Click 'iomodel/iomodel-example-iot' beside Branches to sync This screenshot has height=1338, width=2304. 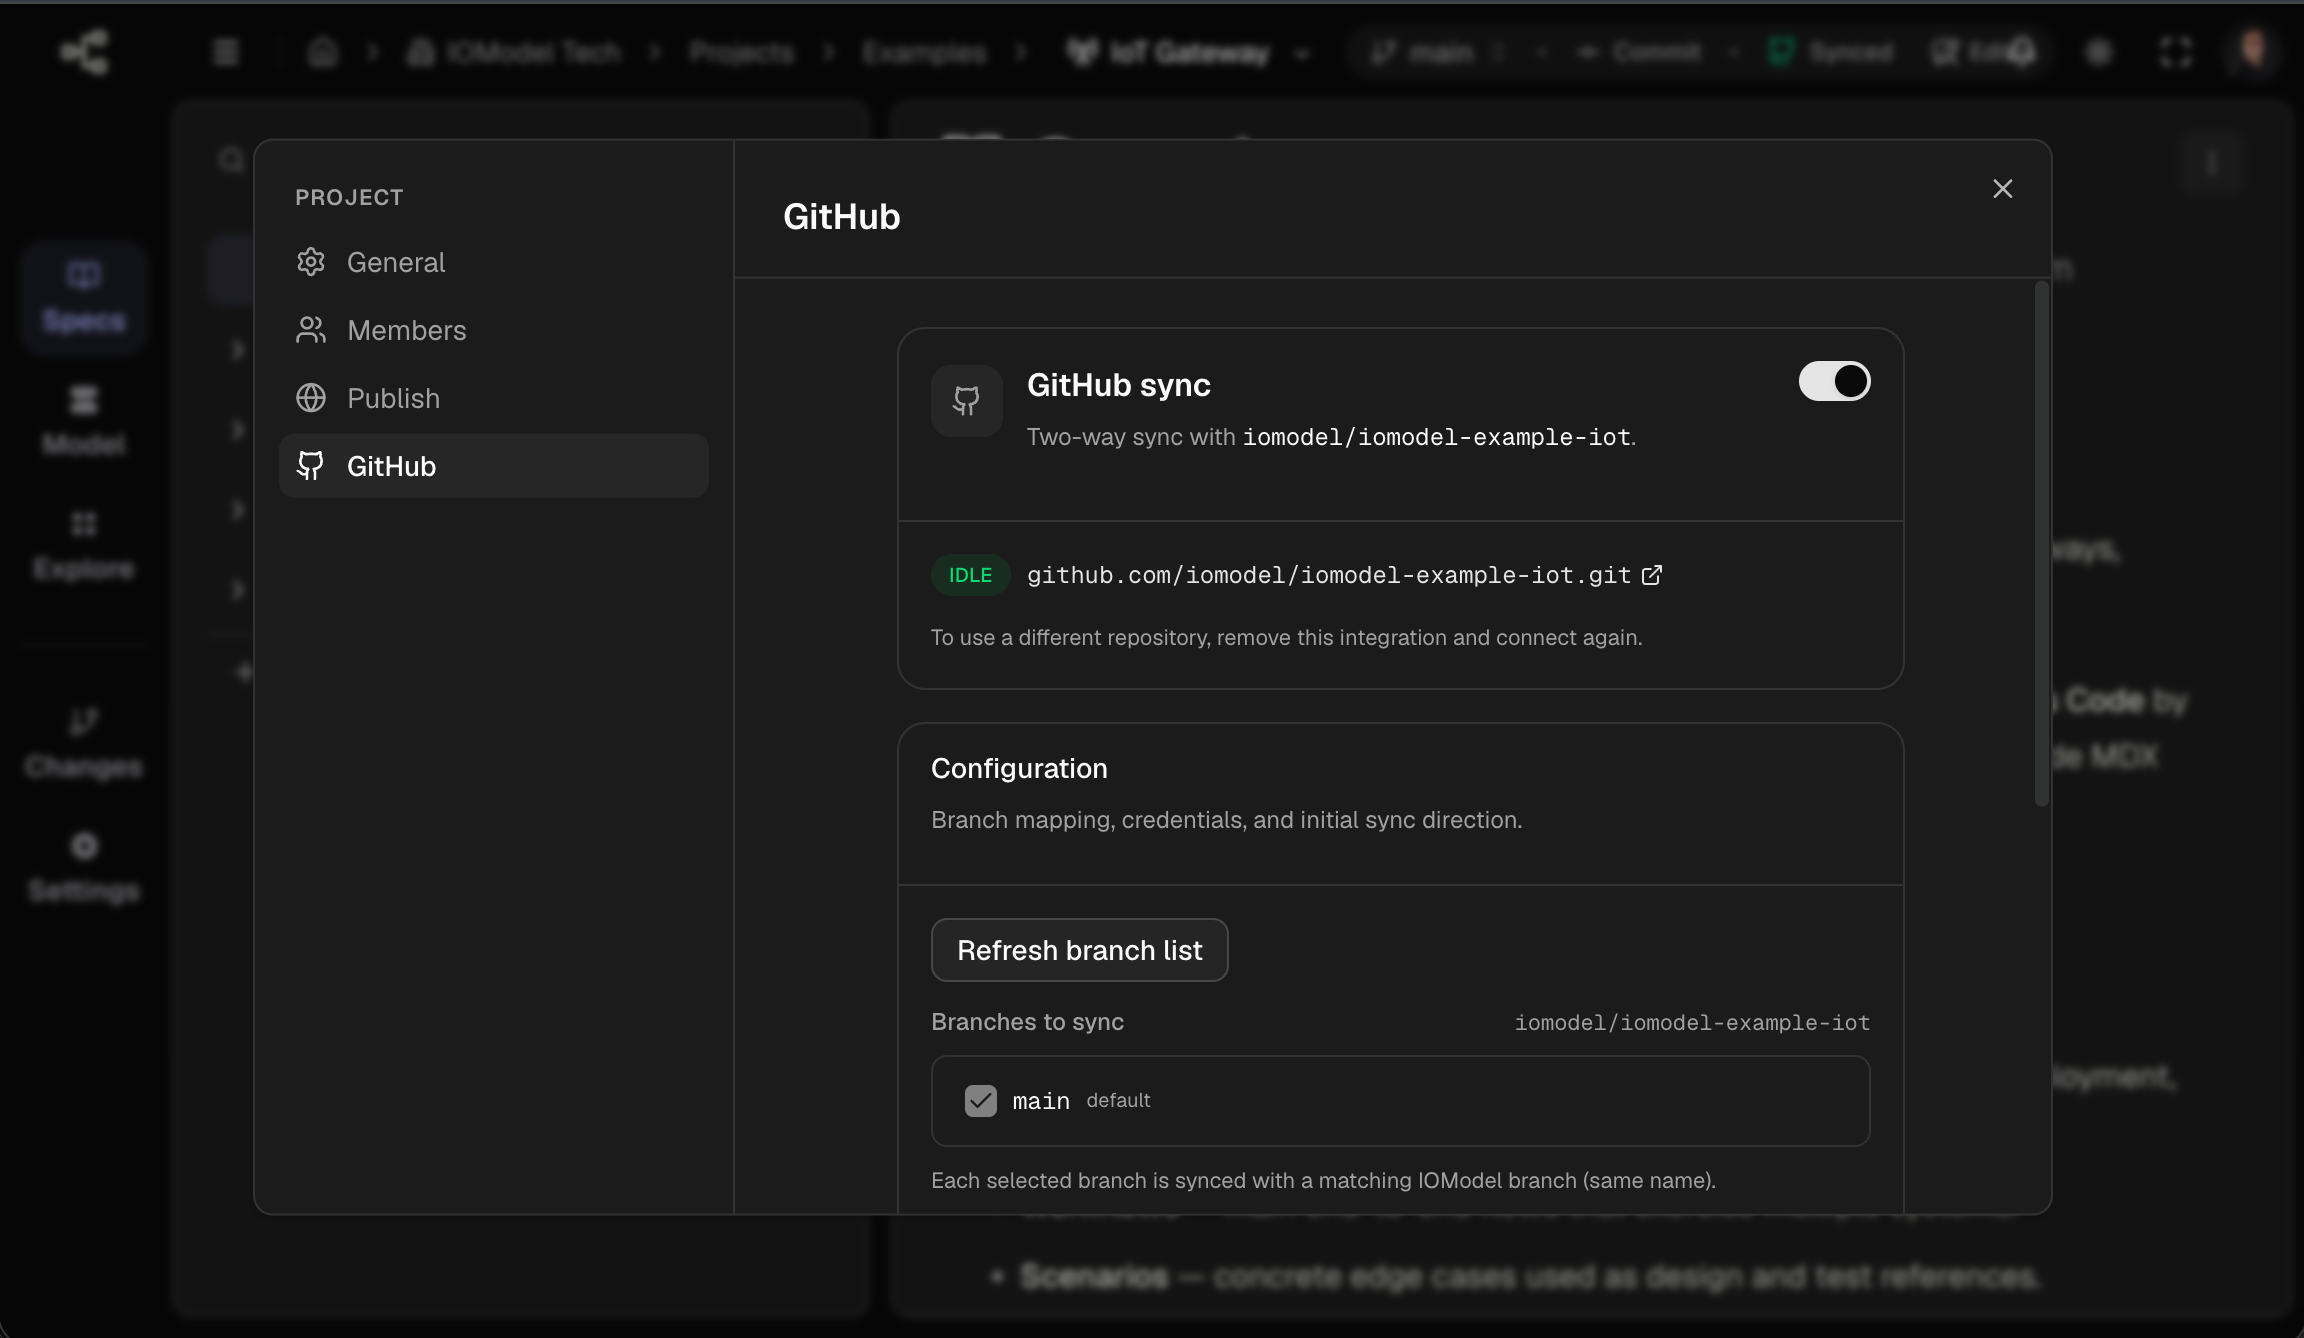coord(1692,1022)
